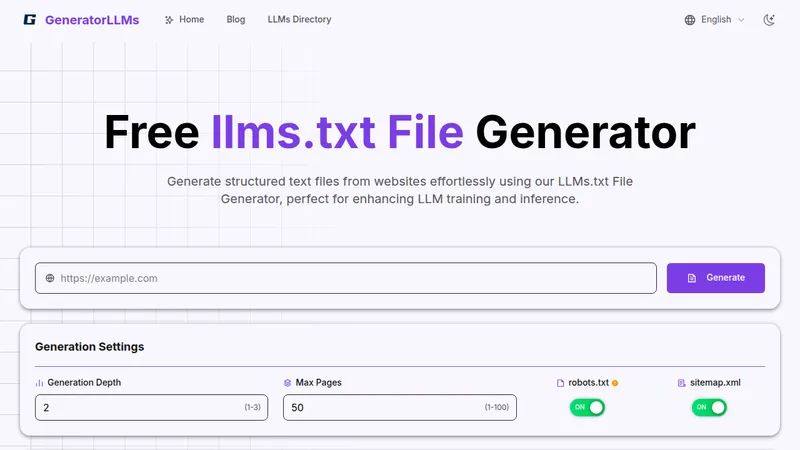Screen dimensions: 800x450
Task: Toggle dark mode with the moon icon
Action: pyautogui.click(x=769, y=20)
